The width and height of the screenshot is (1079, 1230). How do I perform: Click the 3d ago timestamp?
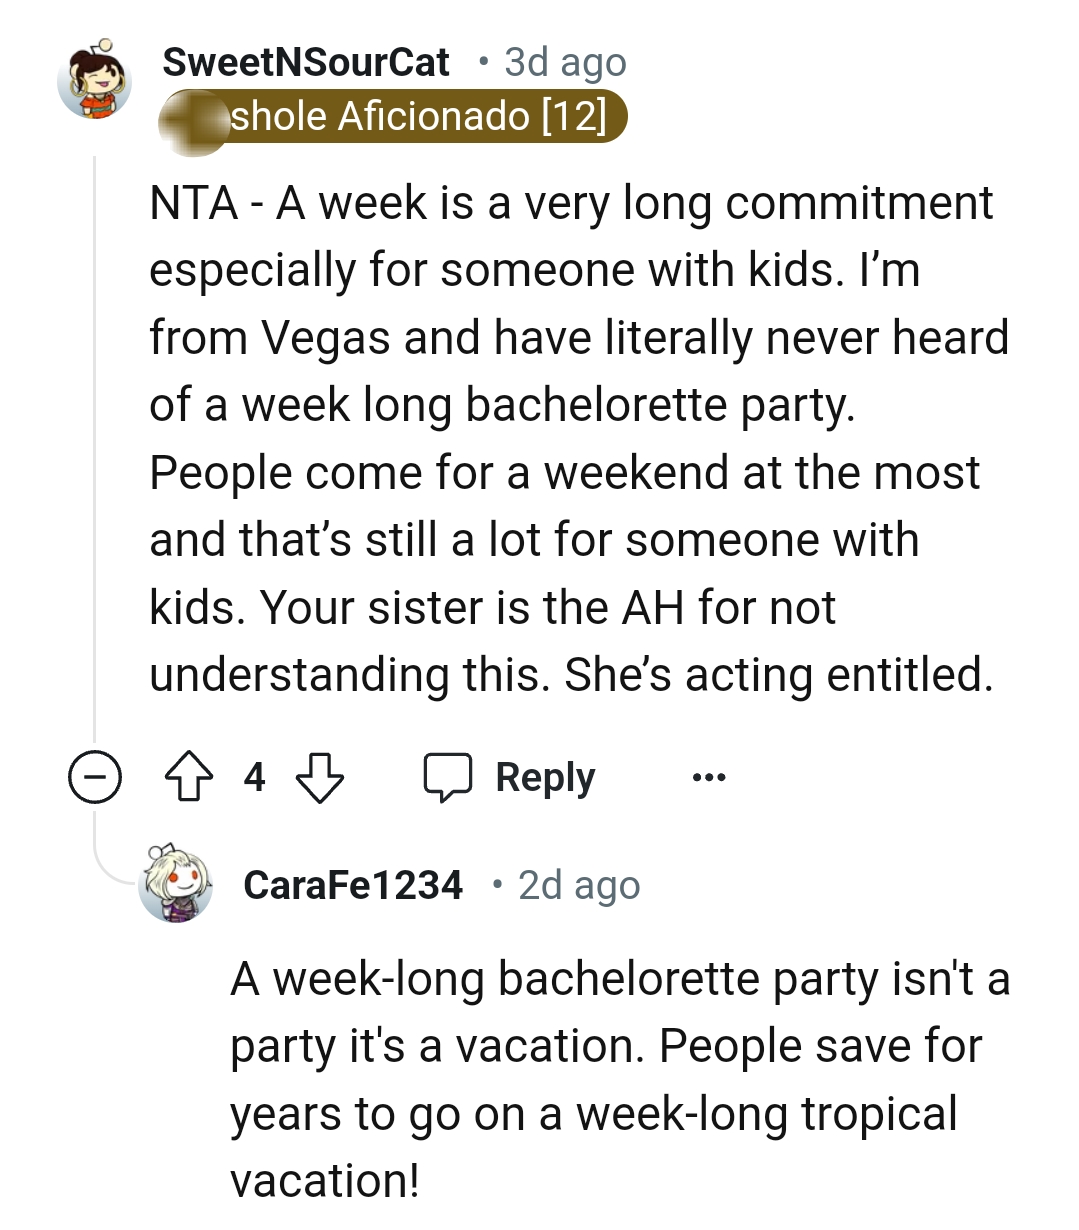[x=563, y=61]
